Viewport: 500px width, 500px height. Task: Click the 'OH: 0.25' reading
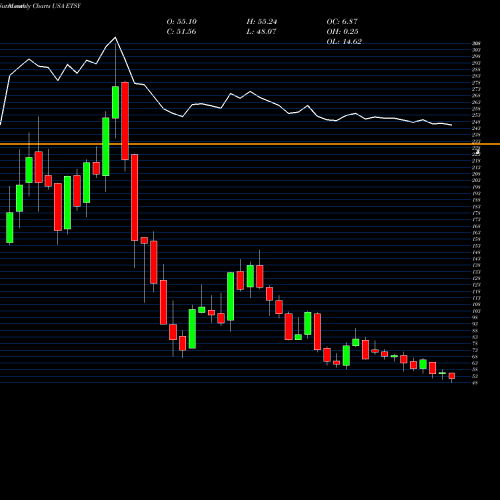coord(342,32)
